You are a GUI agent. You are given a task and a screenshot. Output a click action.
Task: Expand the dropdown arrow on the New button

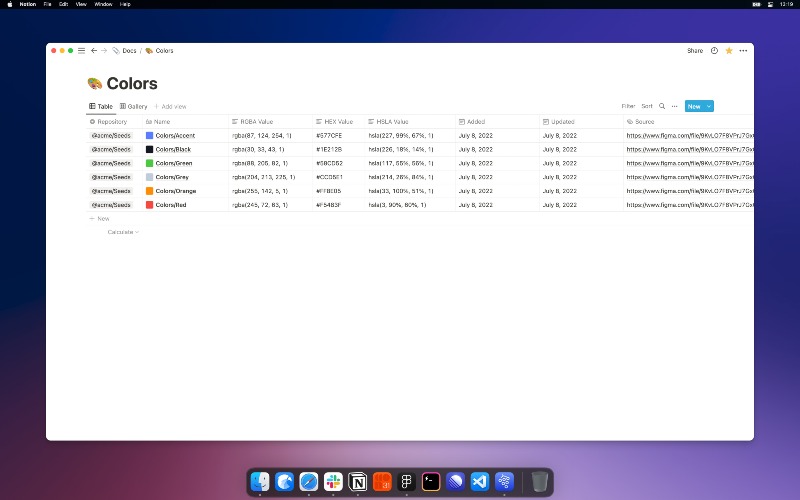(709, 106)
